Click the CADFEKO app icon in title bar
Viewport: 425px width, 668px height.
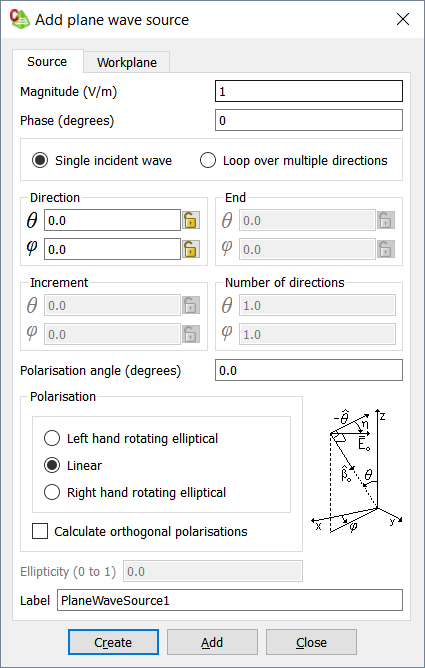[20, 19]
